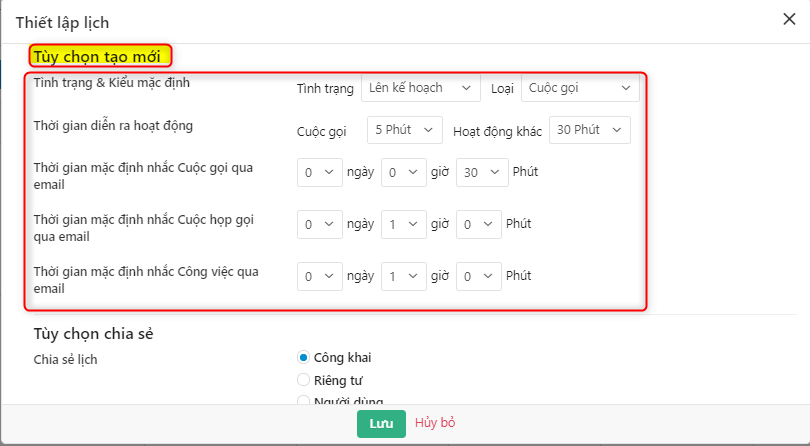Open the giờ dropdown for Công việc reminder
810x446 pixels.
[404, 276]
